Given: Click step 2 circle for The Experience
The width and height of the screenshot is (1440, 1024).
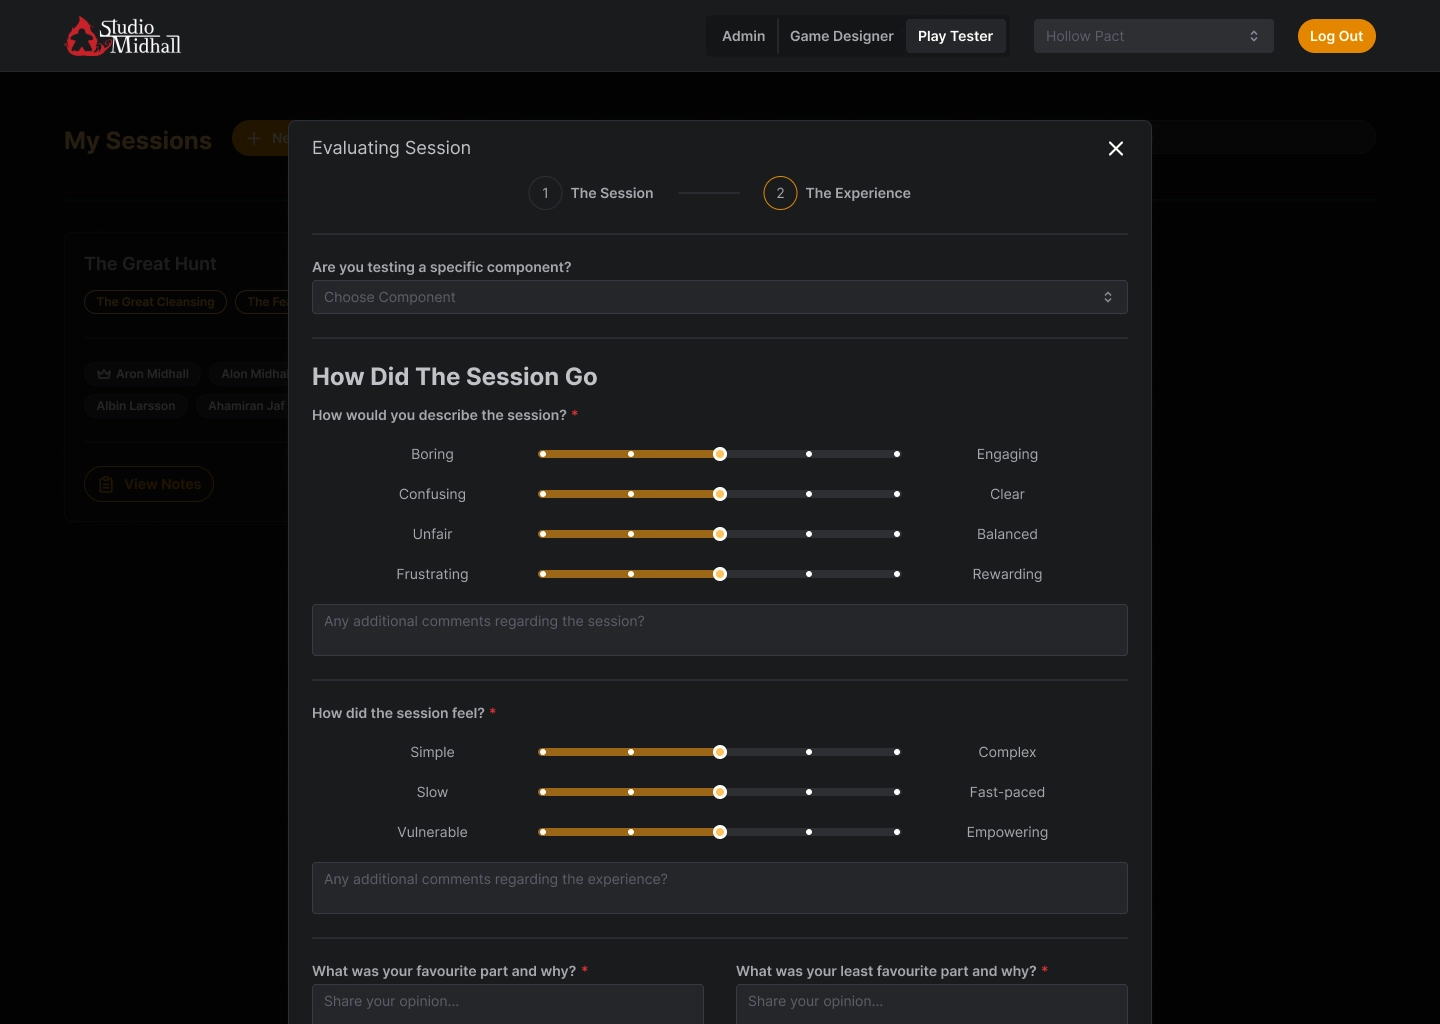Looking at the screenshot, I should pyautogui.click(x=780, y=193).
